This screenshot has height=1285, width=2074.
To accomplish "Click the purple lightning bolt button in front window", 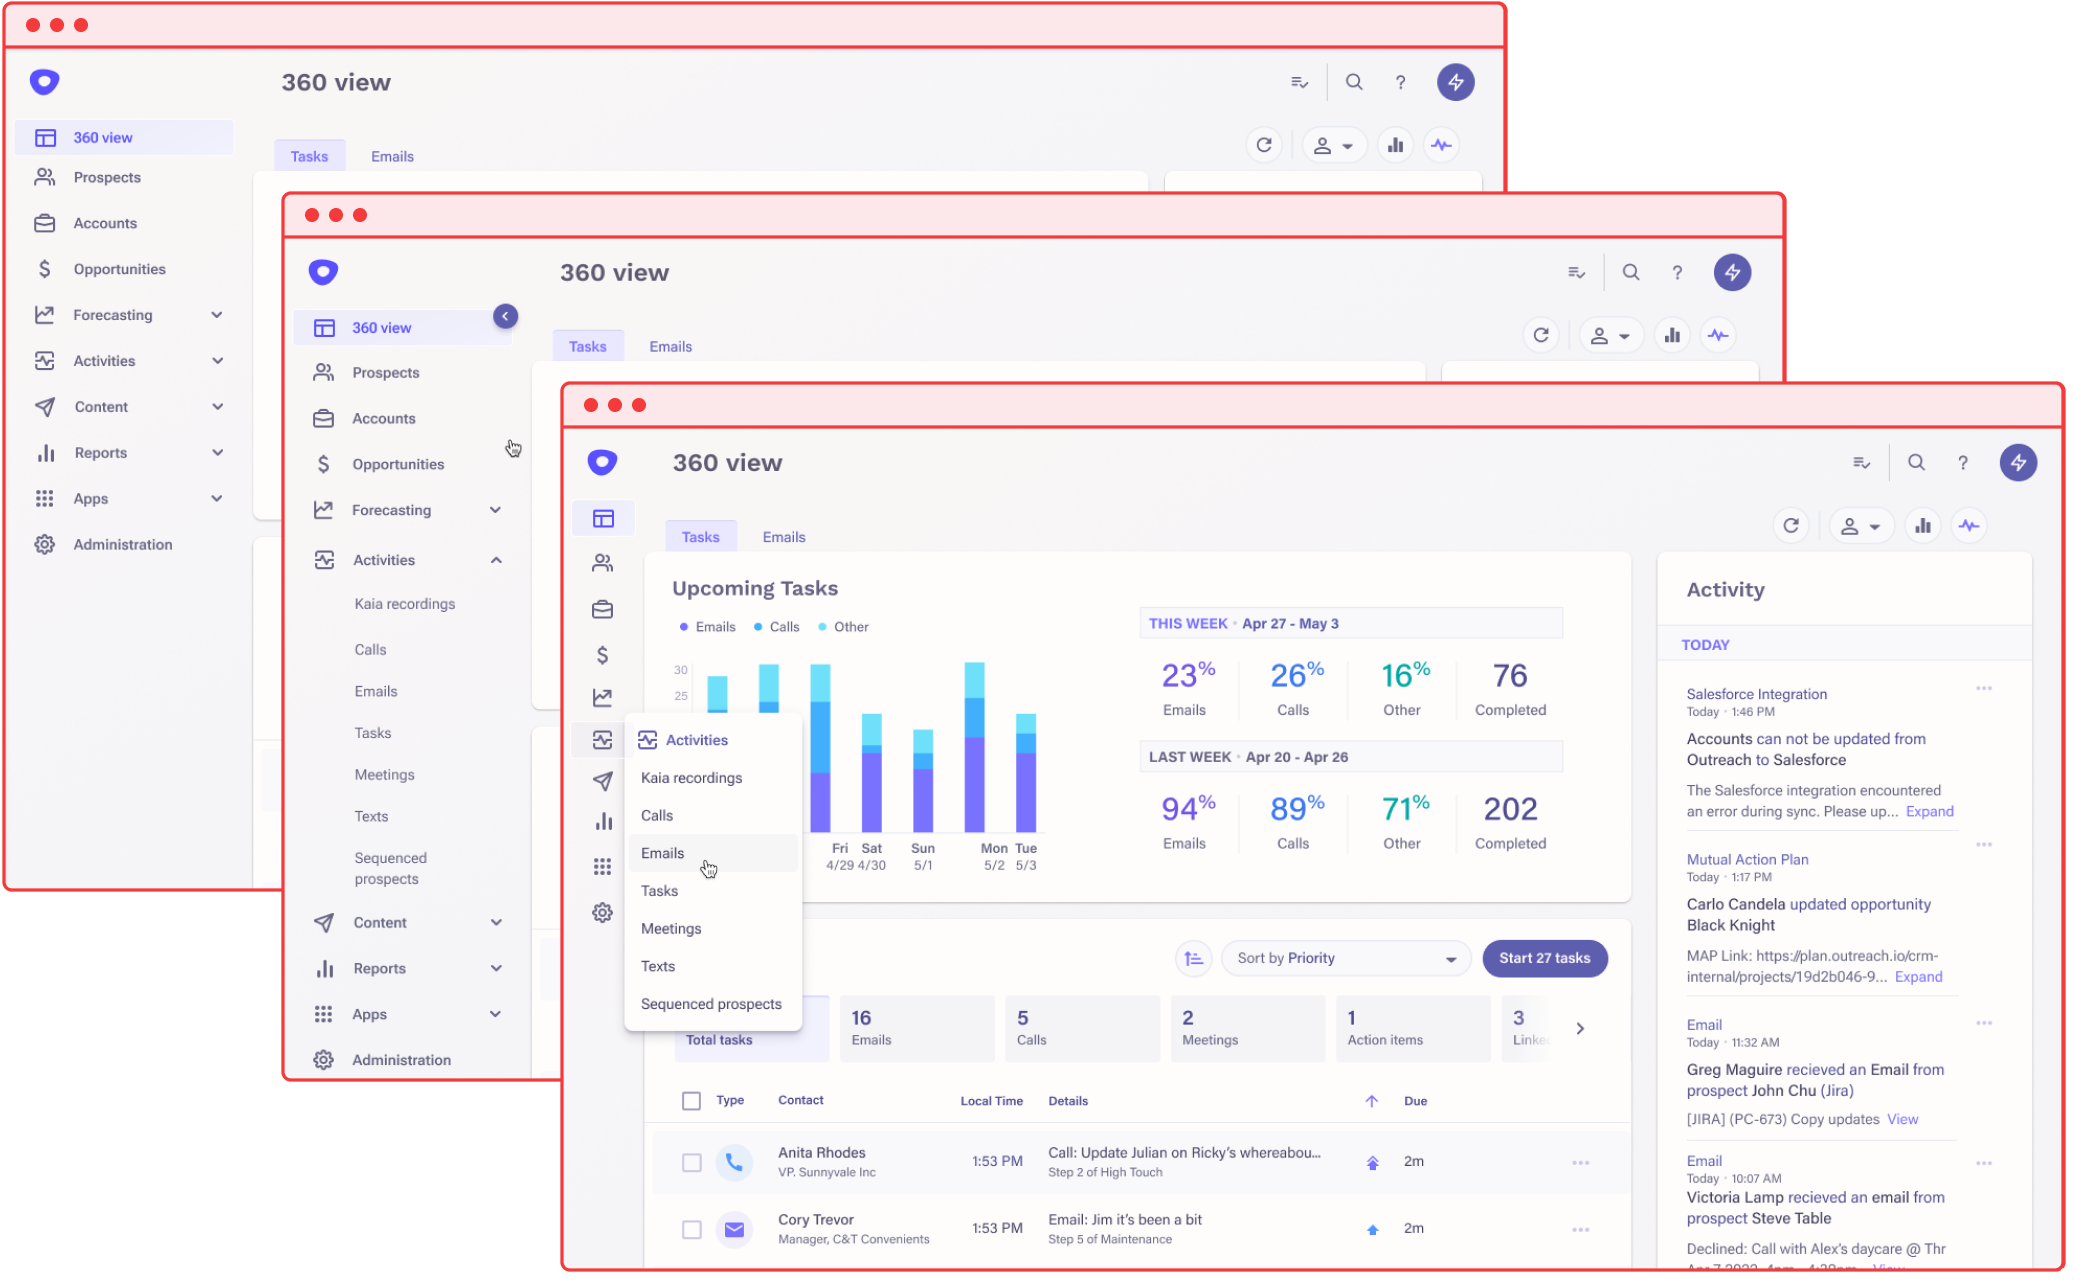I will (x=2018, y=463).
